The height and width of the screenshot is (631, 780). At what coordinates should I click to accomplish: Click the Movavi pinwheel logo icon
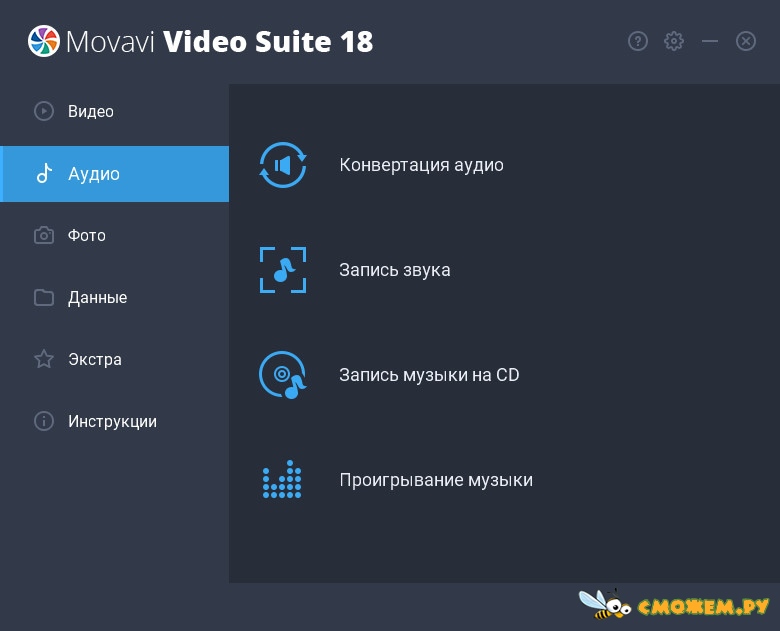tap(44, 41)
